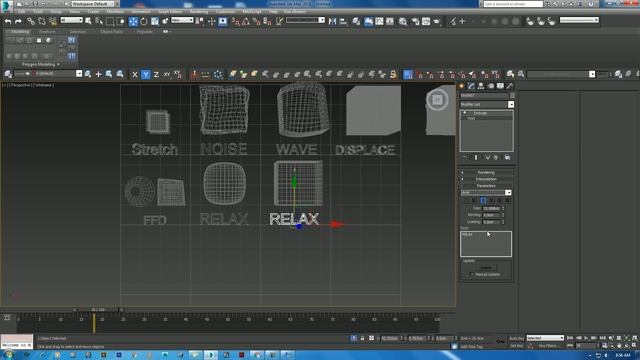Screen dimensions: 640x360
Task: Click the Render teapot icon
Action: pos(437,21)
